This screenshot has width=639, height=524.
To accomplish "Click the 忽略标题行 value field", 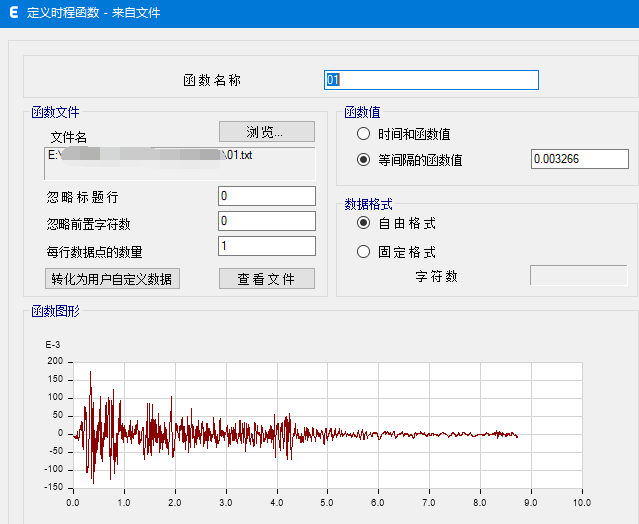I will click(x=266, y=196).
